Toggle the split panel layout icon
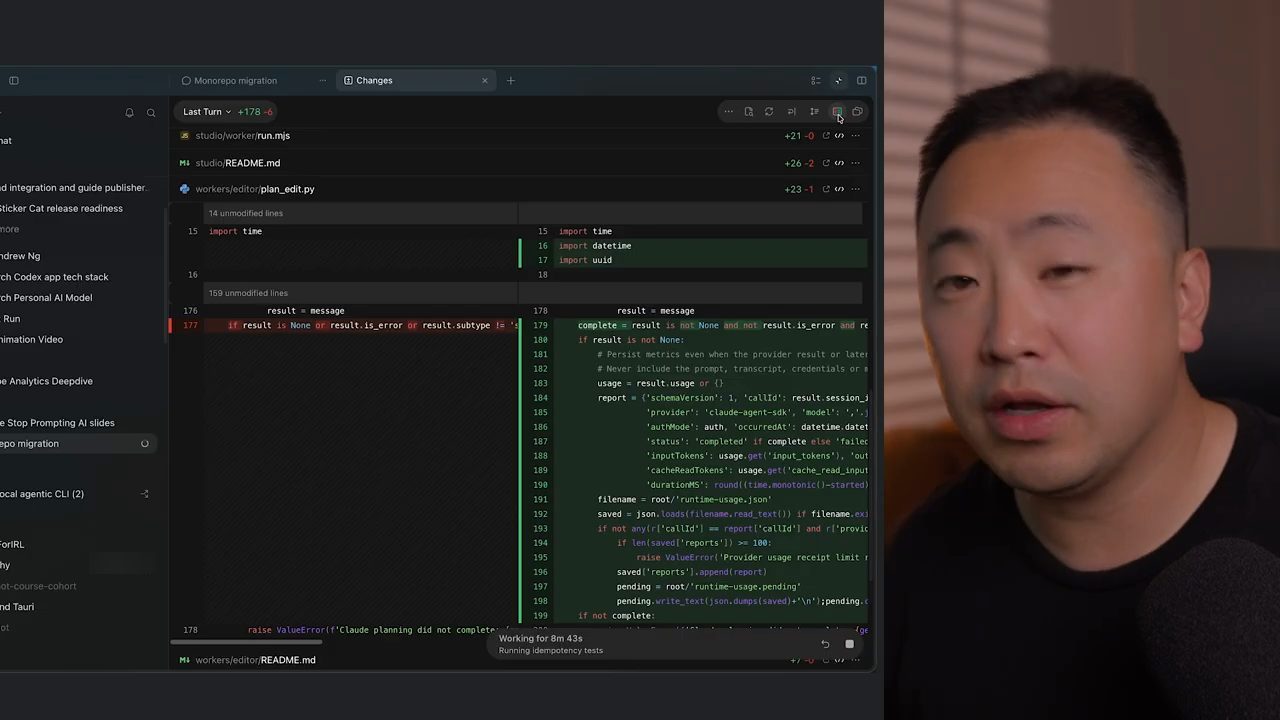This screenshot has height=720, width=1280. click(861, 80)
